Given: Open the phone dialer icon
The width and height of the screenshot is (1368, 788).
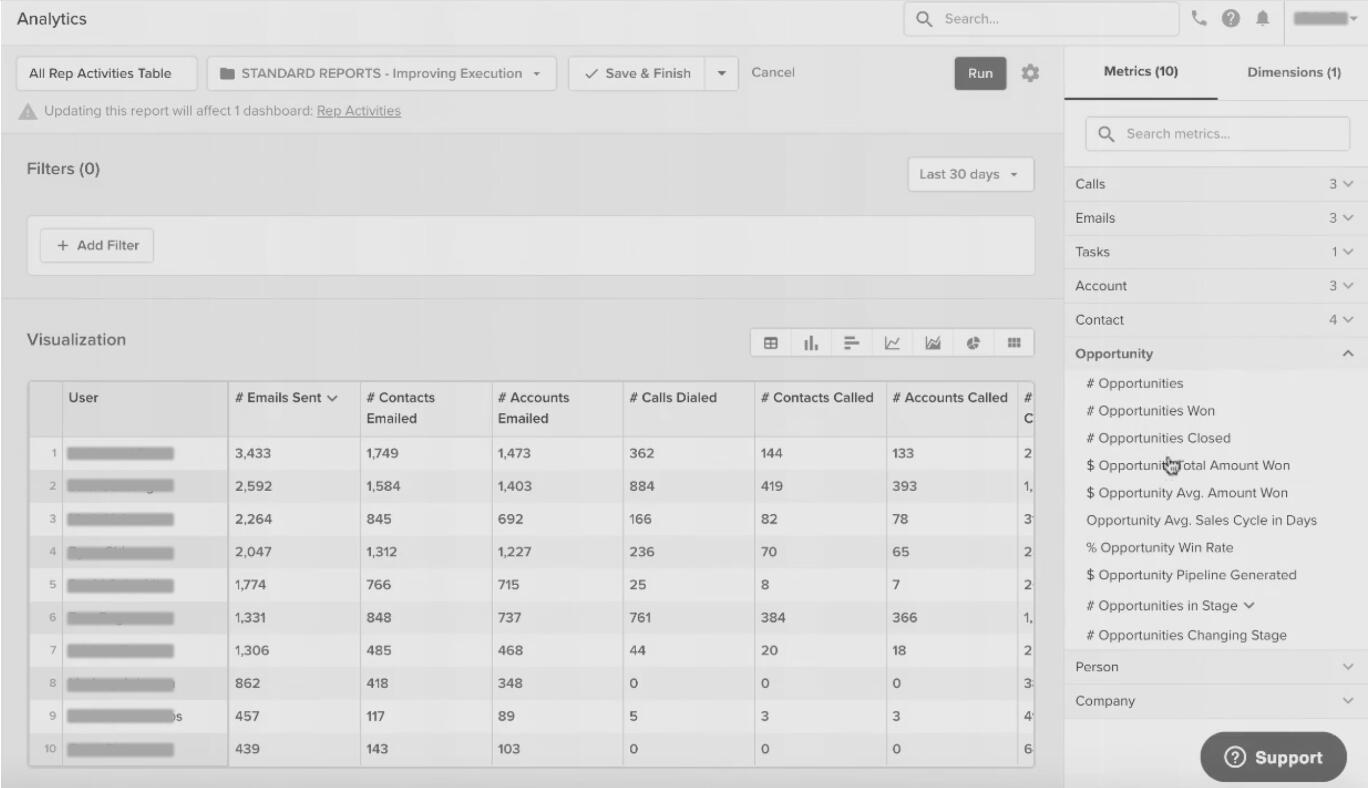Looking at the screenshot, I should coord(1200,19).
